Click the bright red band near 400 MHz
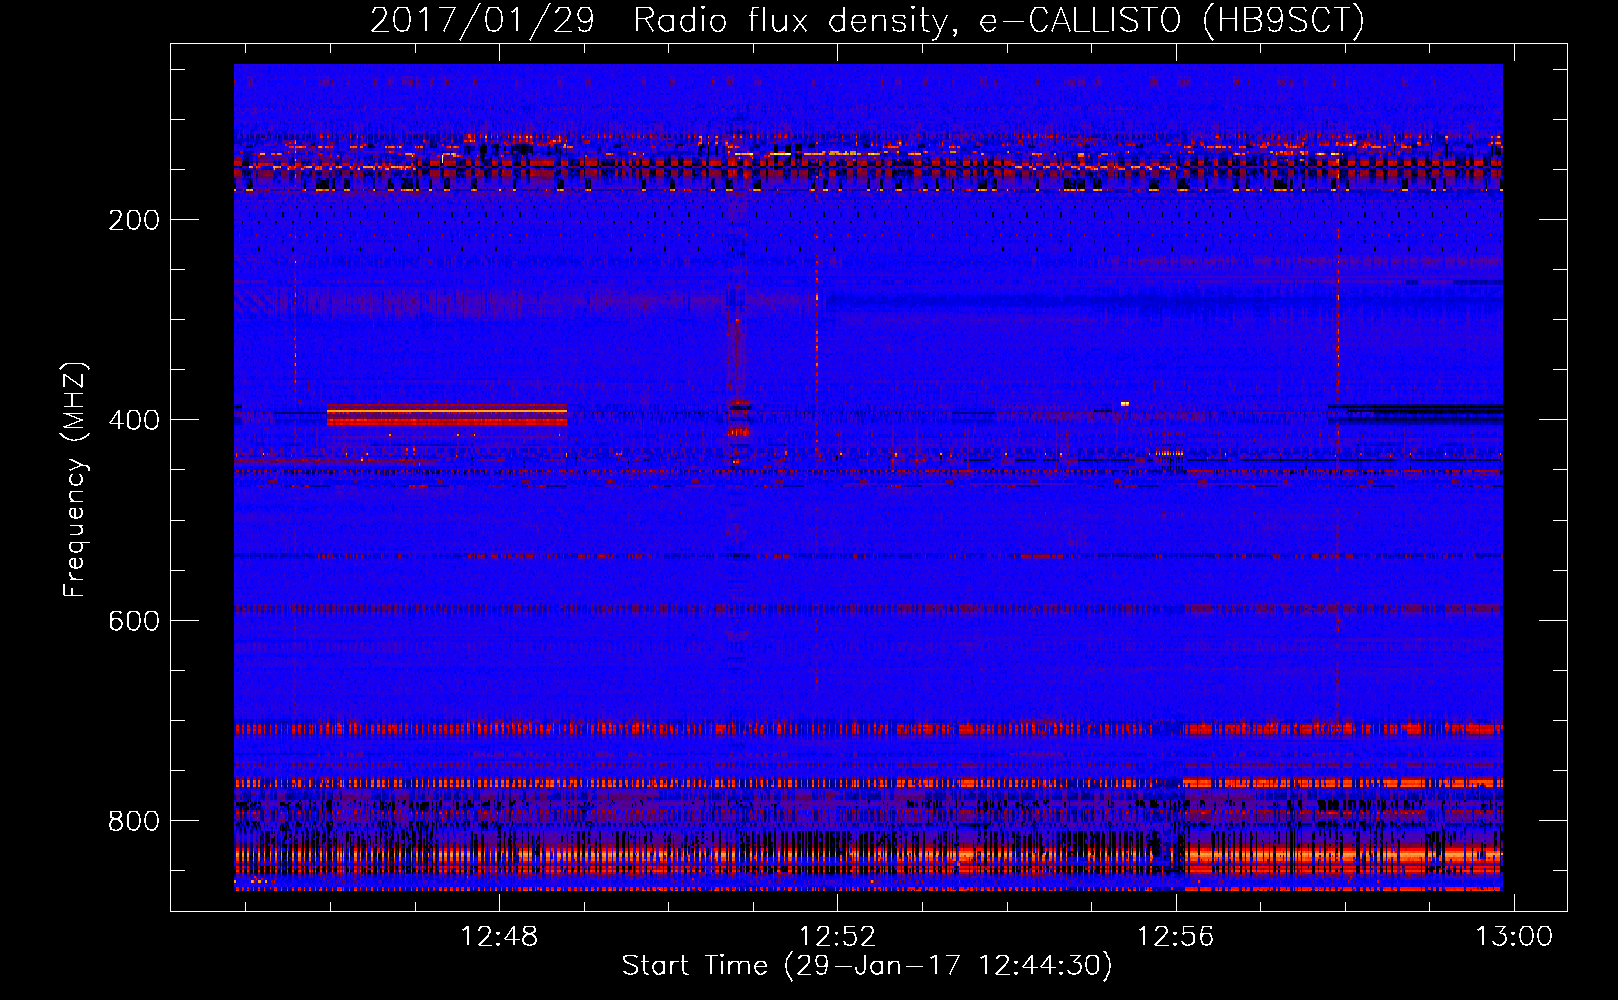The image size is (1618, 1000). click(447, 415)
